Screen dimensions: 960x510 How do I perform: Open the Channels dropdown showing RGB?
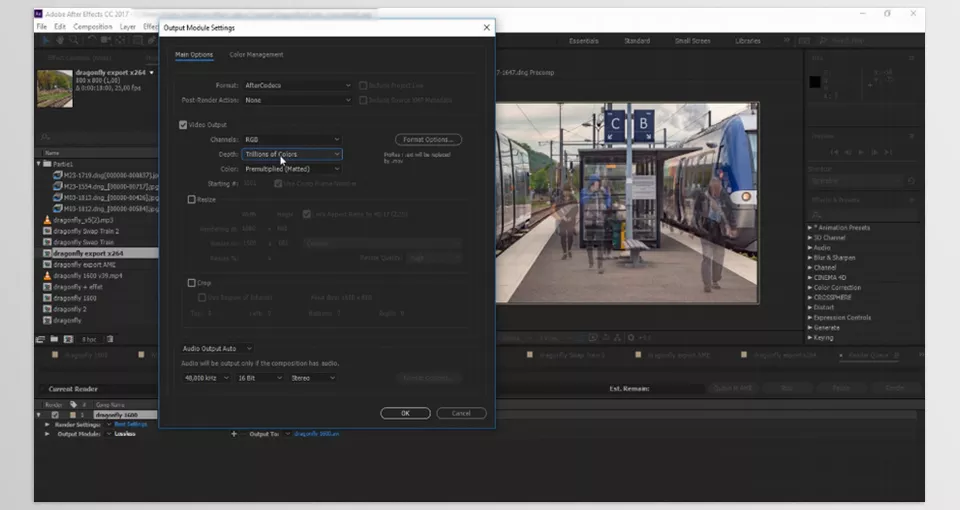tap(292, 140)
